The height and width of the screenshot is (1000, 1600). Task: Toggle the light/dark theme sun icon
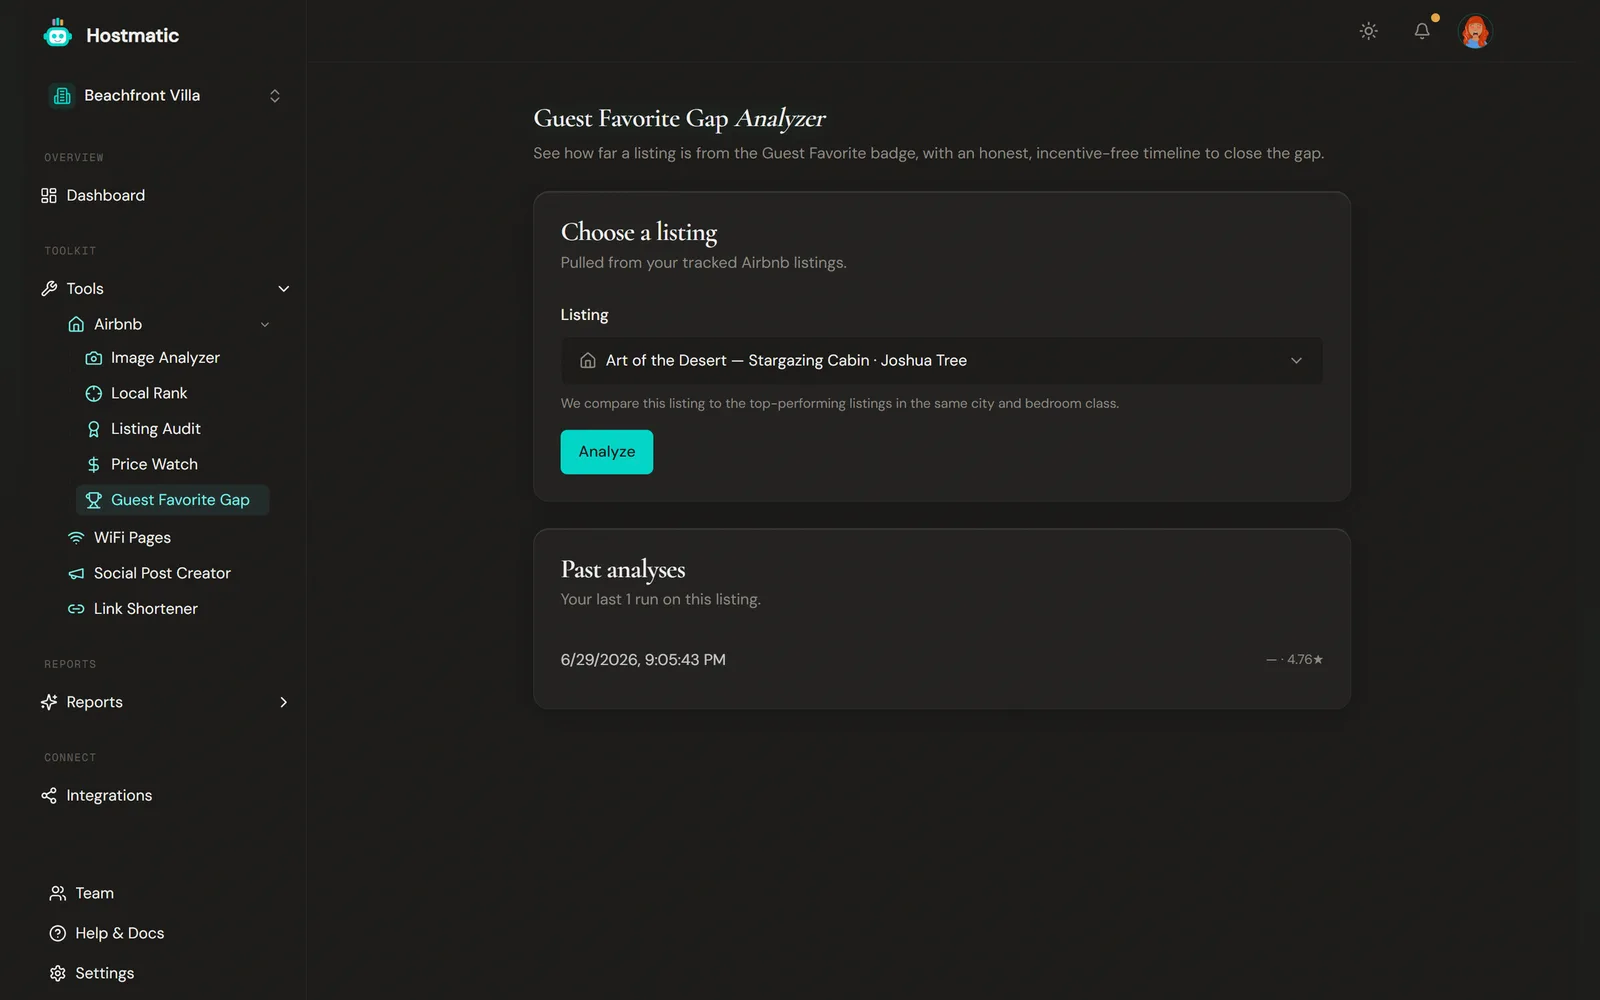1369,31
